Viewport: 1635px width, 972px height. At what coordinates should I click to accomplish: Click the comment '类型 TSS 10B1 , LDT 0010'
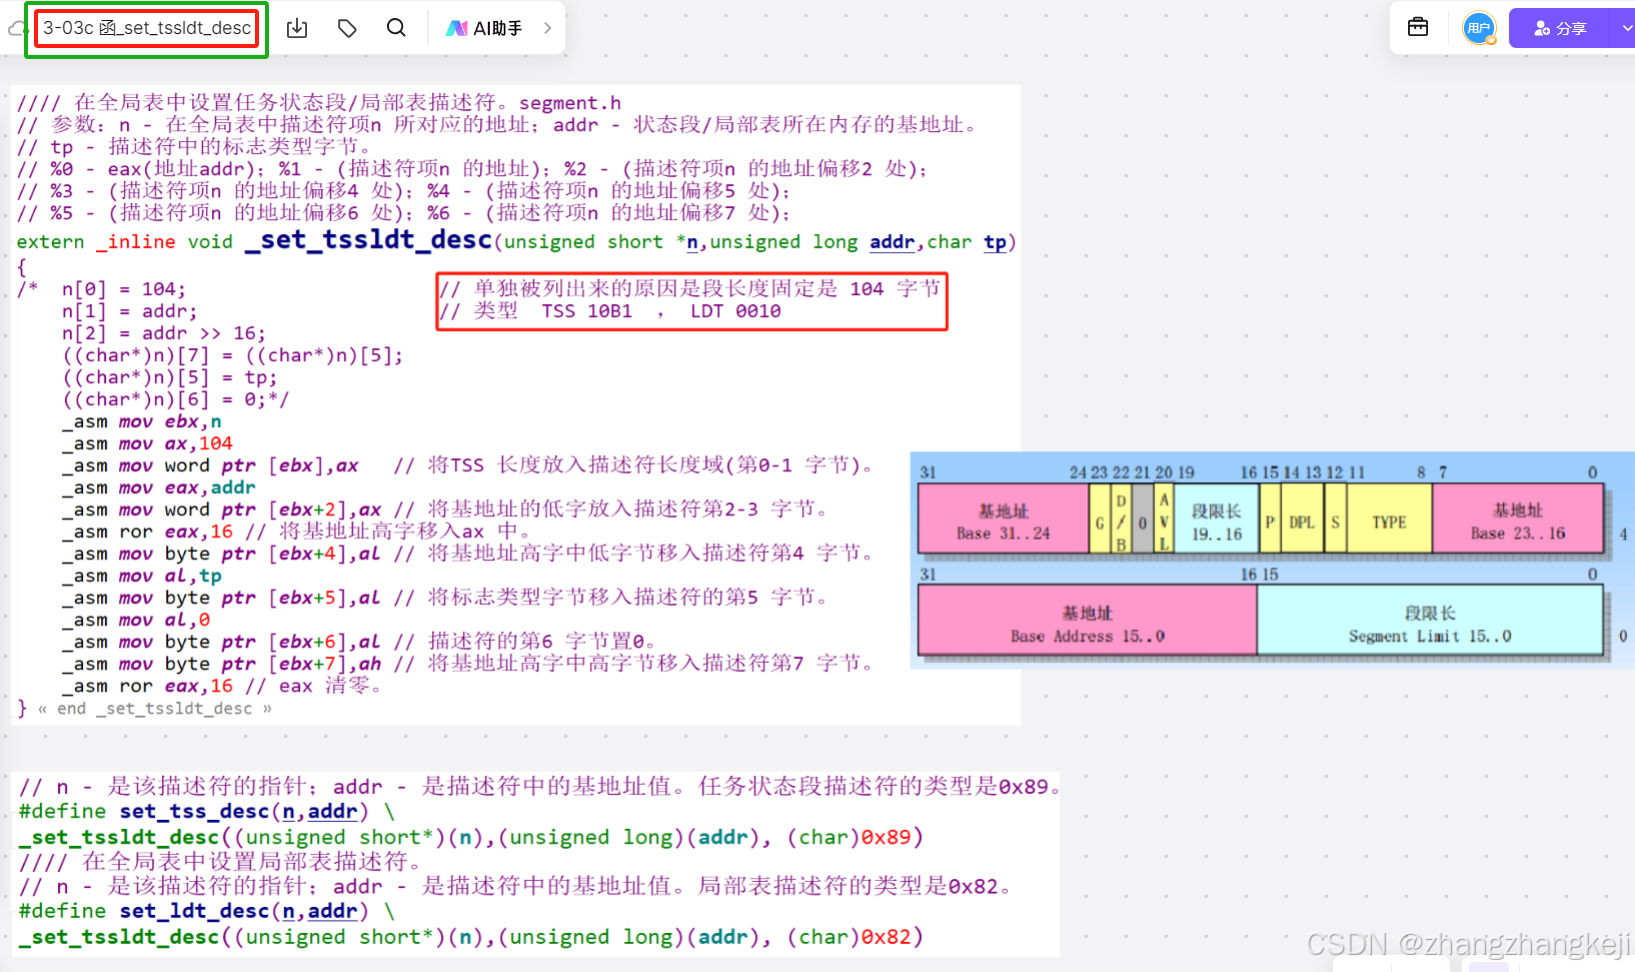pyautogui.click(x=611, y=311)
